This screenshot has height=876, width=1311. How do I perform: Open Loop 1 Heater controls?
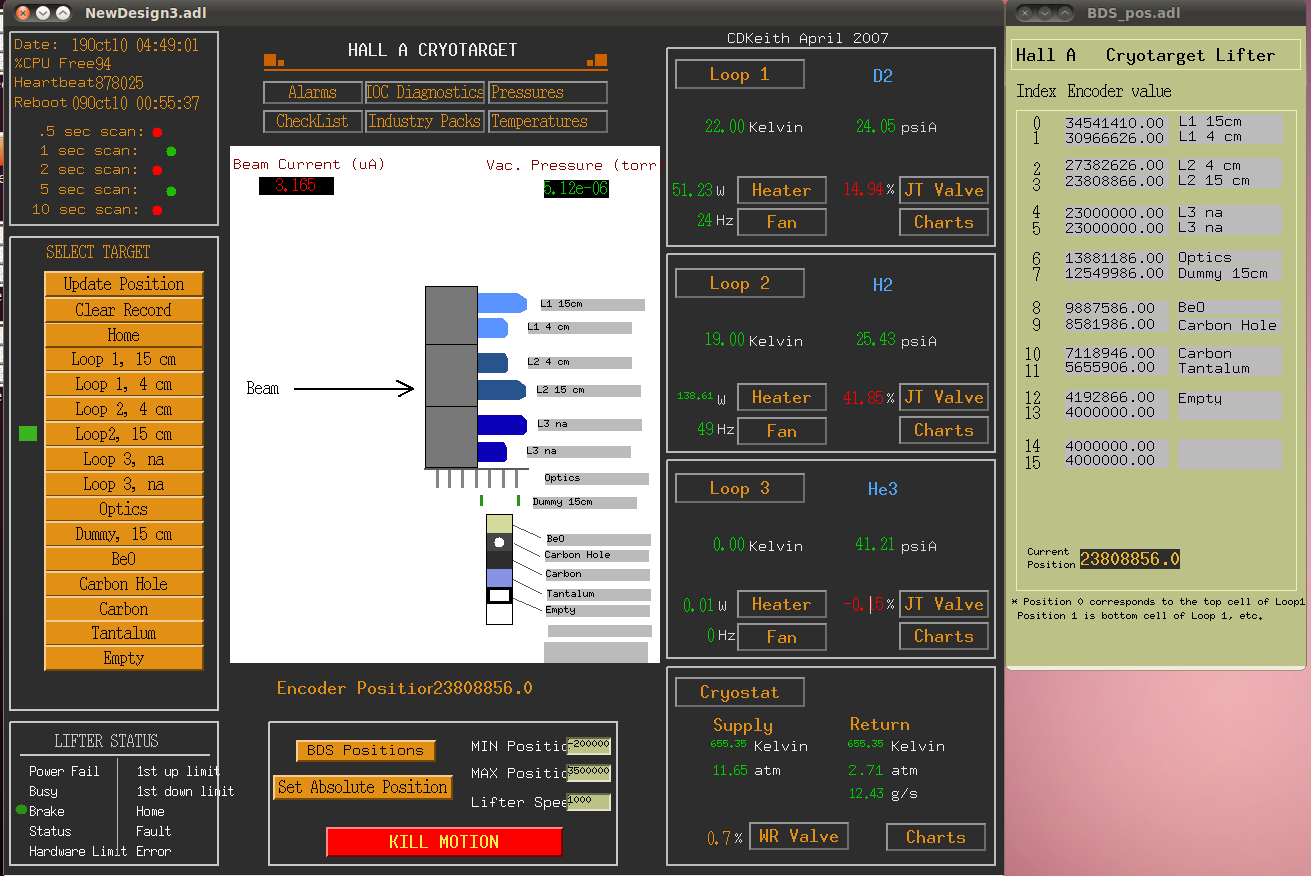782,190
